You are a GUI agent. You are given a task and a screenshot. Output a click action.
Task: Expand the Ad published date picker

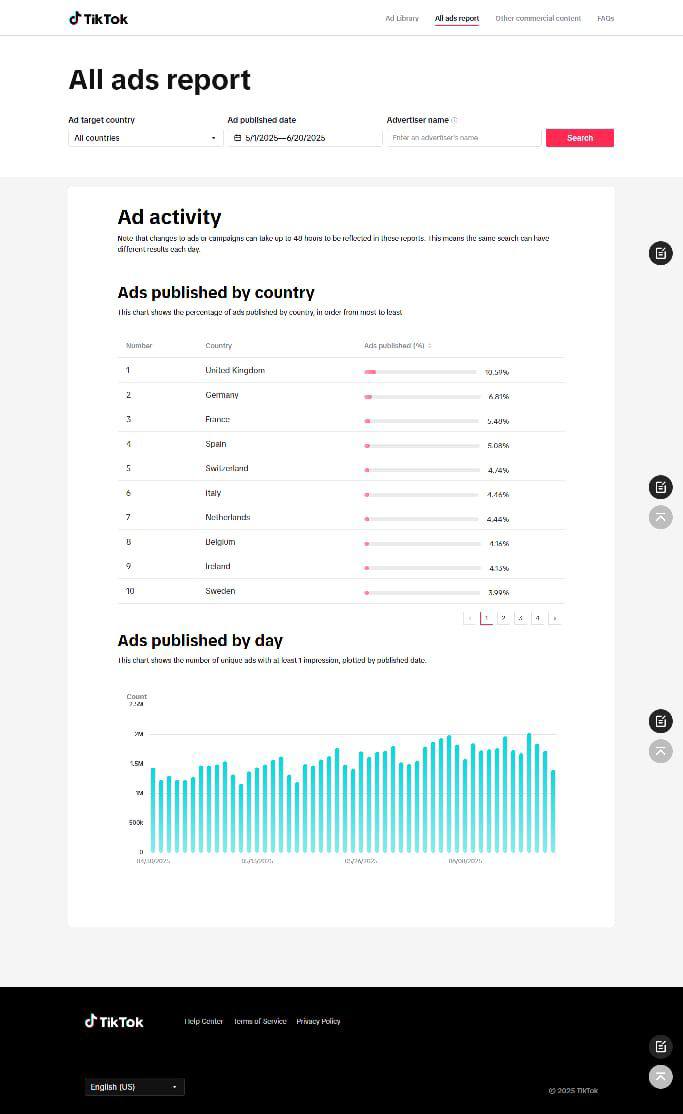(302, 137)
